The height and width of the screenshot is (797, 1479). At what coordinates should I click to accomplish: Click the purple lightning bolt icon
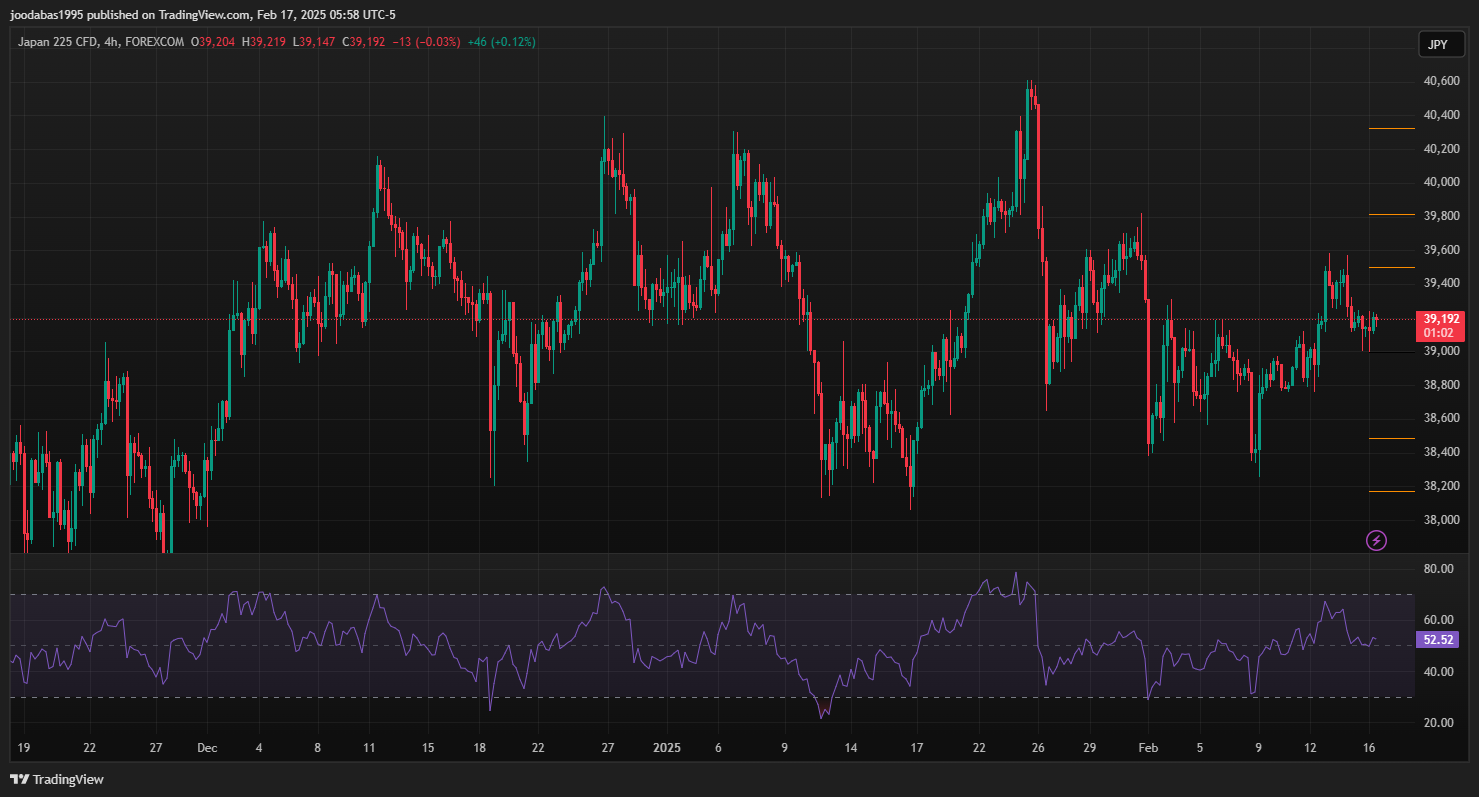click(1377, 541)
